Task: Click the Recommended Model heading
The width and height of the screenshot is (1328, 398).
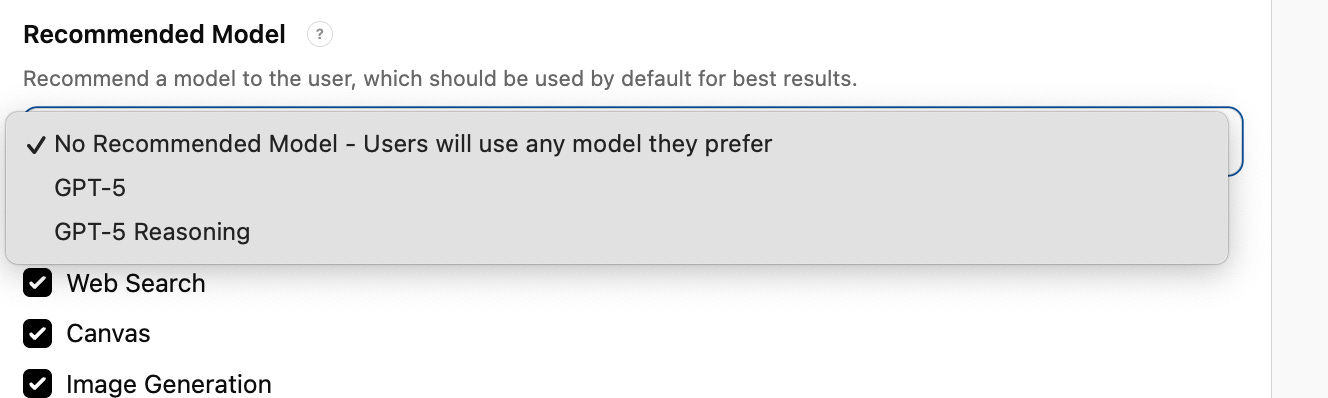Action: (x=154, y=35)
